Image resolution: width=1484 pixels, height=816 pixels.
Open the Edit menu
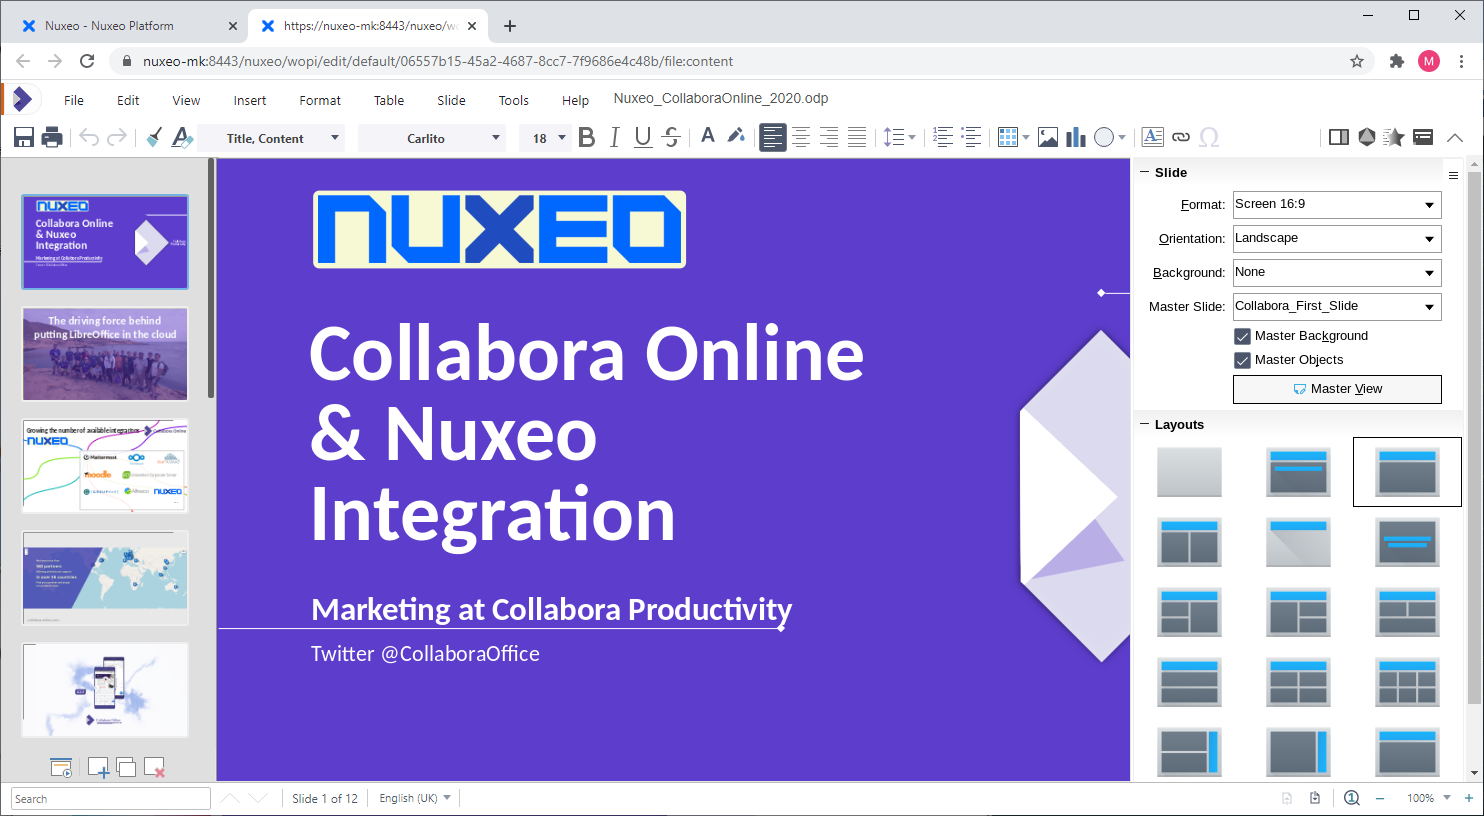[128, 100]
